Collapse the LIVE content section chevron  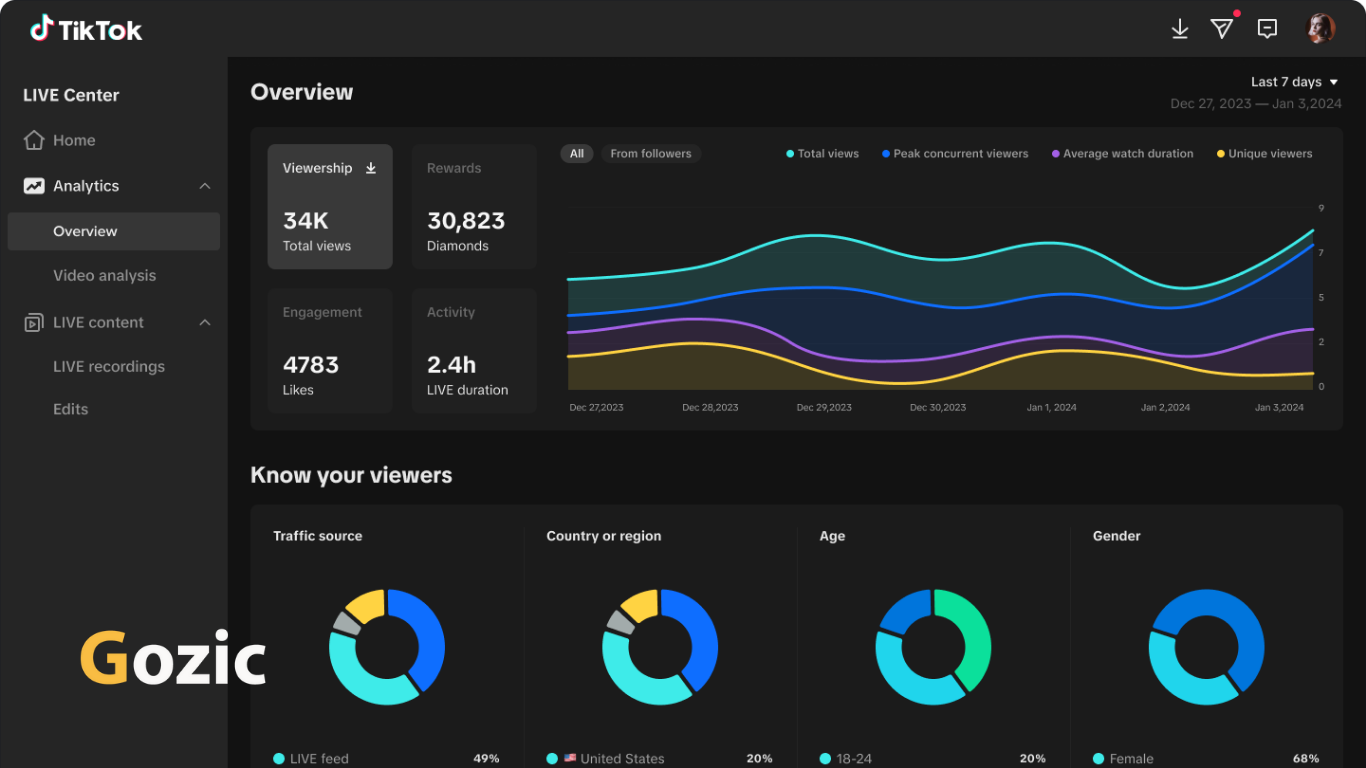(205, 323)
